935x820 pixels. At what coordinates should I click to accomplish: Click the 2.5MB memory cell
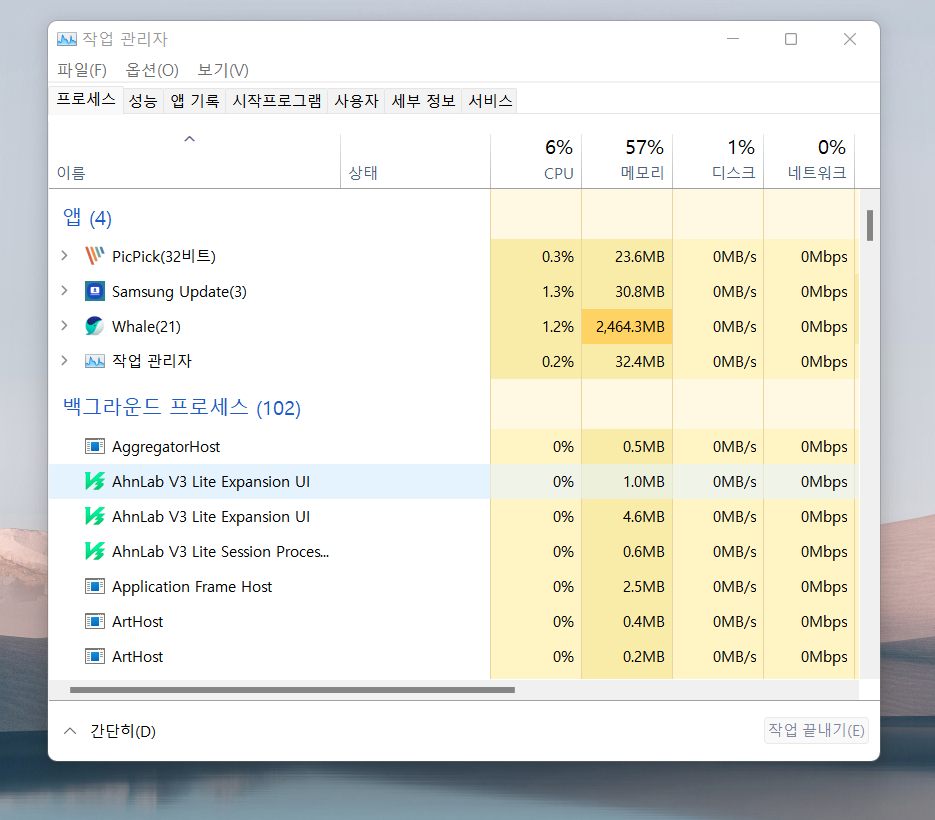click(x=627, y=587)
